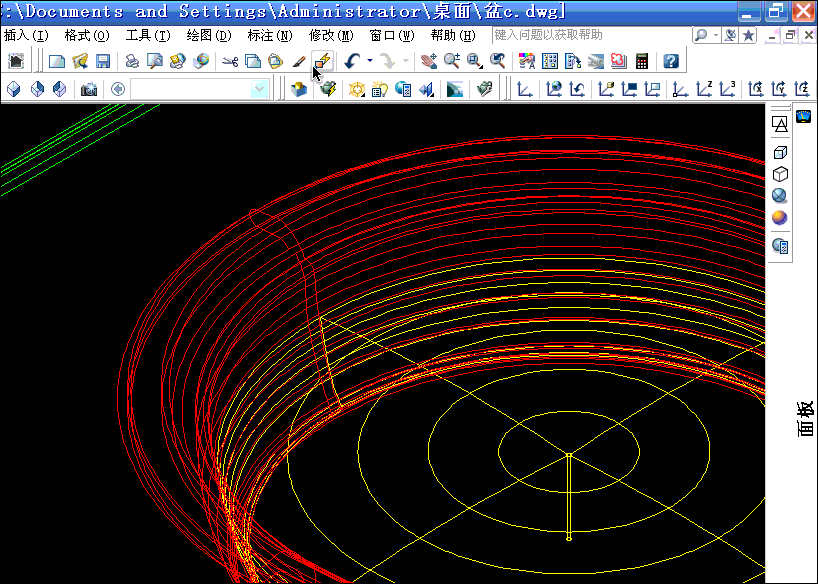Expand the Undo history dropdown arrow

369,61
